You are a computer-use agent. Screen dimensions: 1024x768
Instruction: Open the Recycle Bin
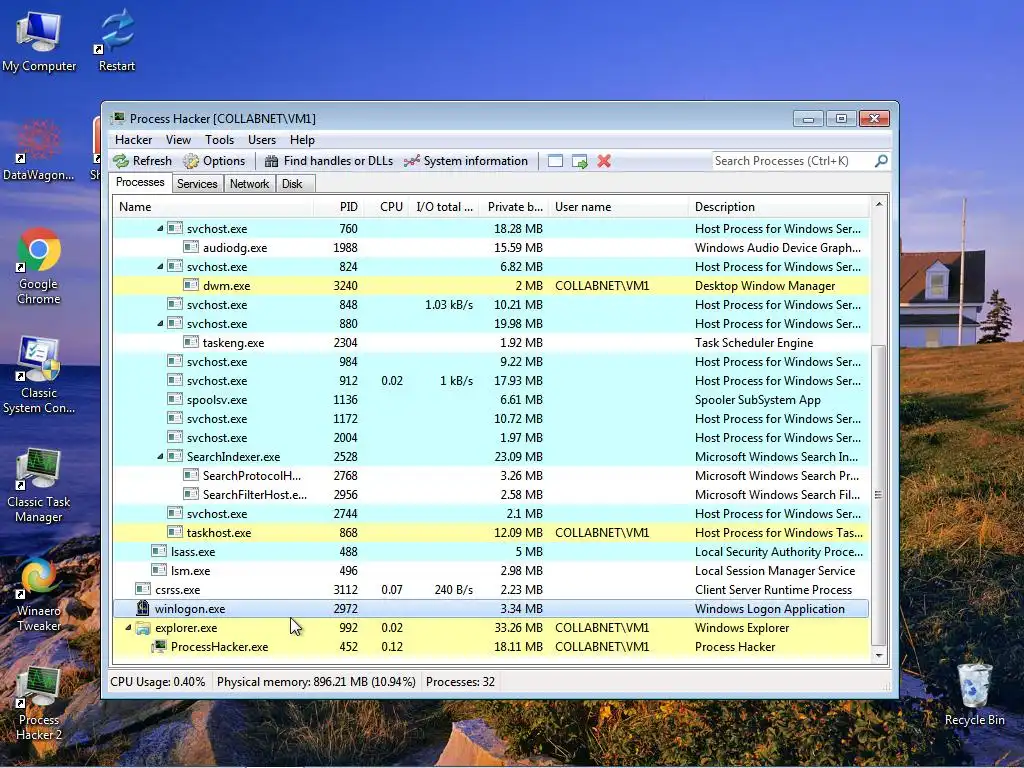click(x=974, y=695)
